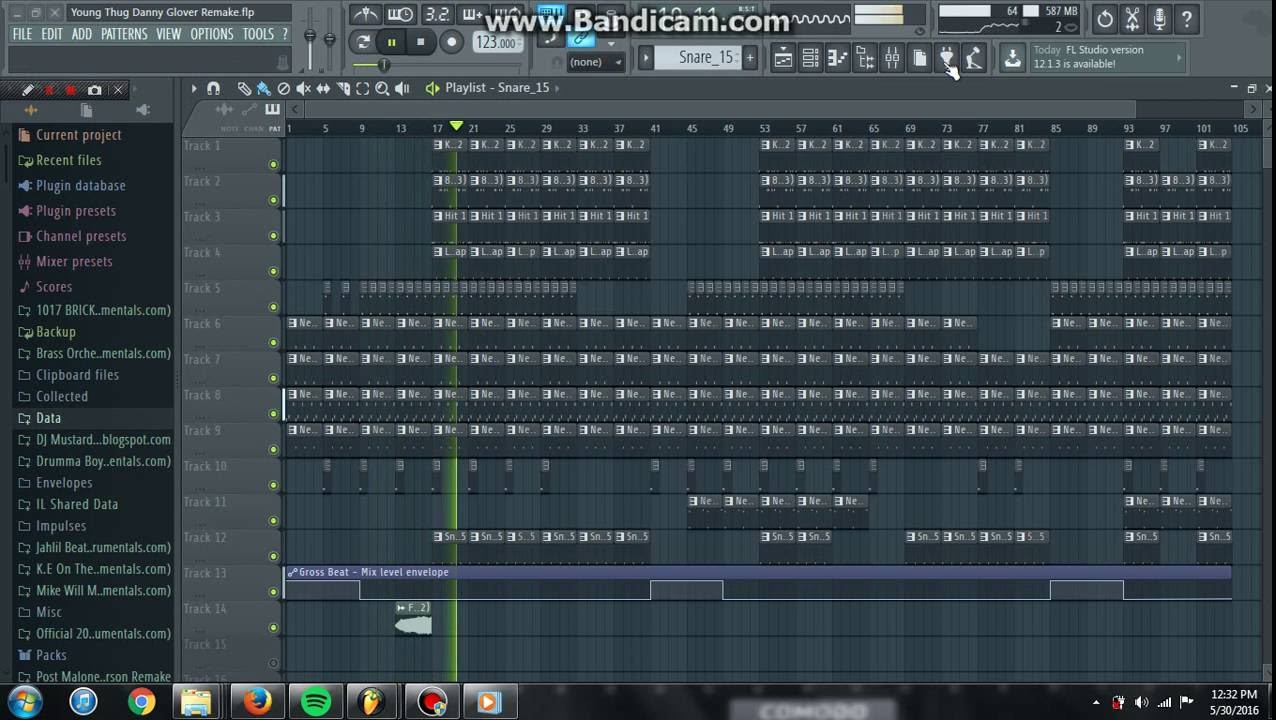Viewport: 1276px width, 720px height.
Task: Open the mixer view icon
Action: (892, 58)
